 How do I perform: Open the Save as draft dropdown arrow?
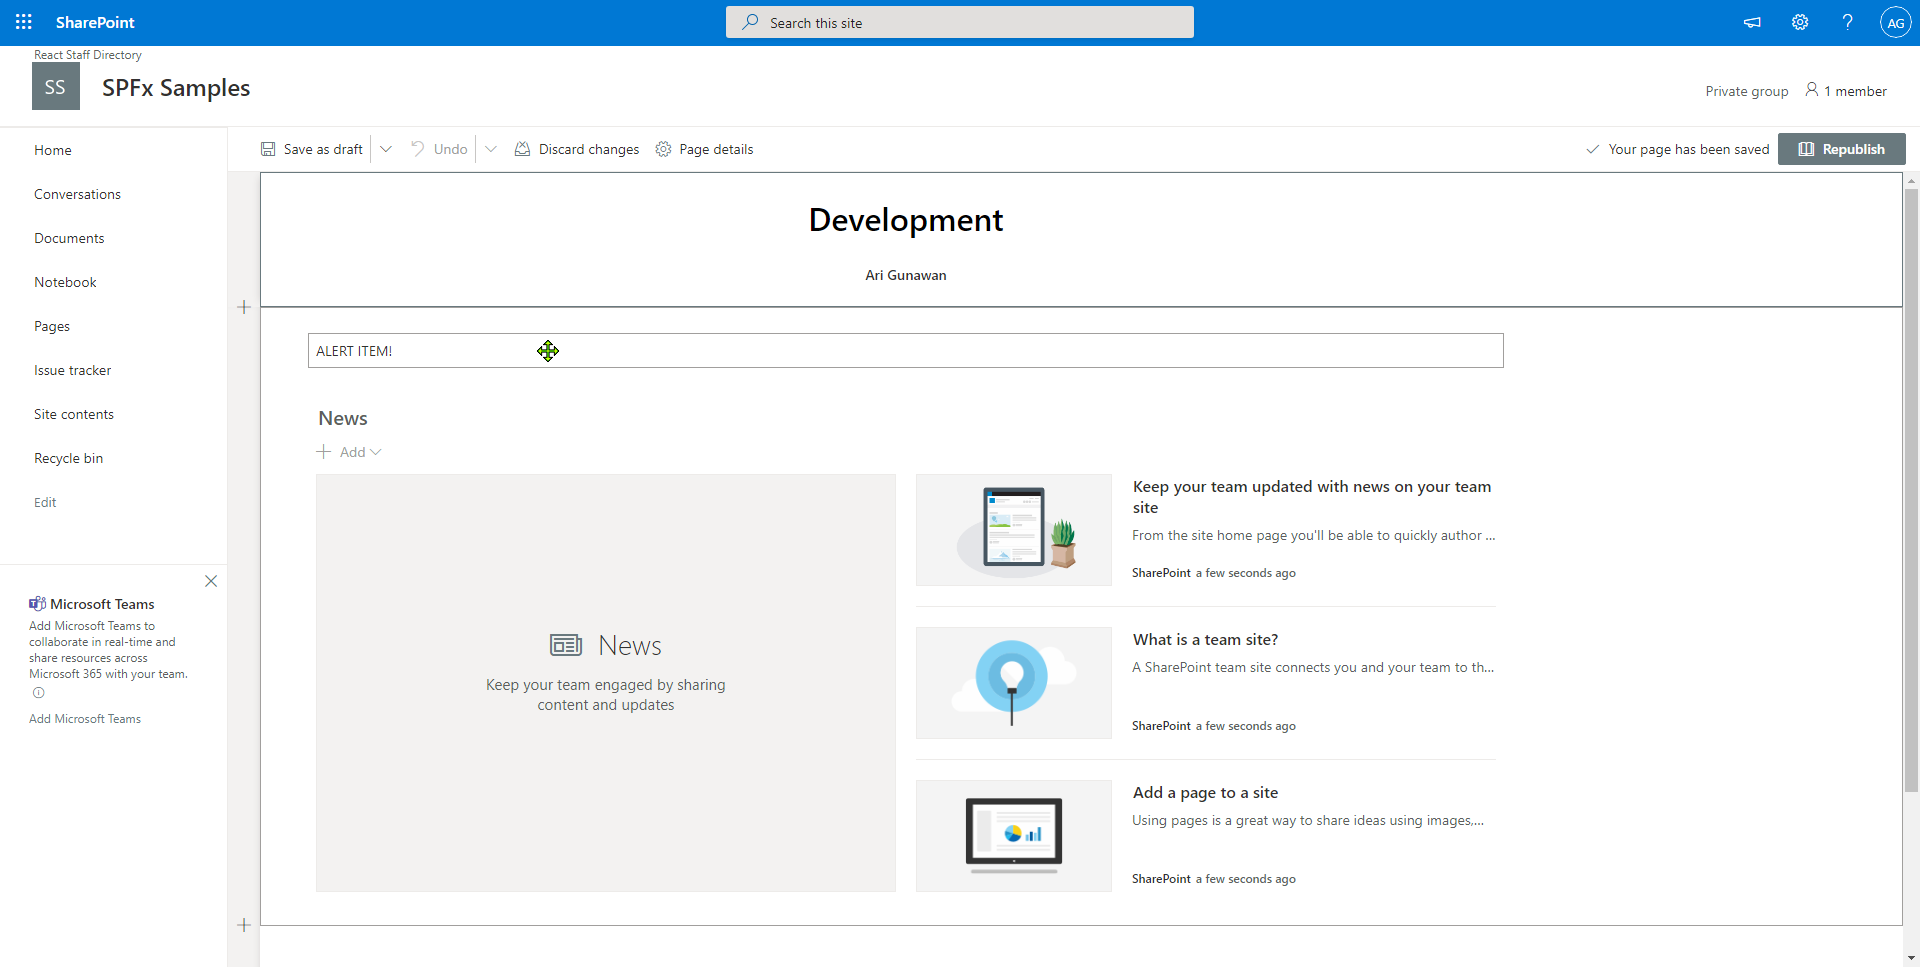coord(386,148)
